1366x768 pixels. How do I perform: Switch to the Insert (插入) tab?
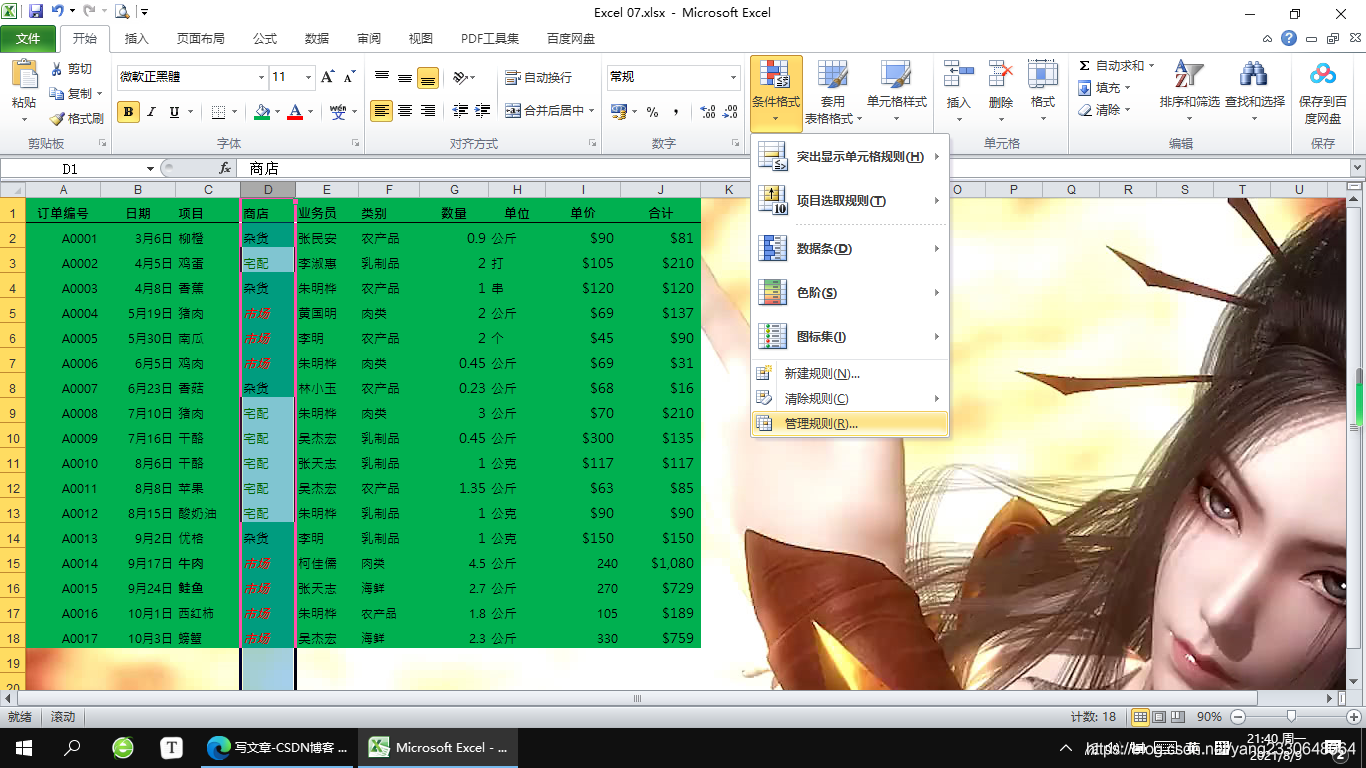(137, 39)
